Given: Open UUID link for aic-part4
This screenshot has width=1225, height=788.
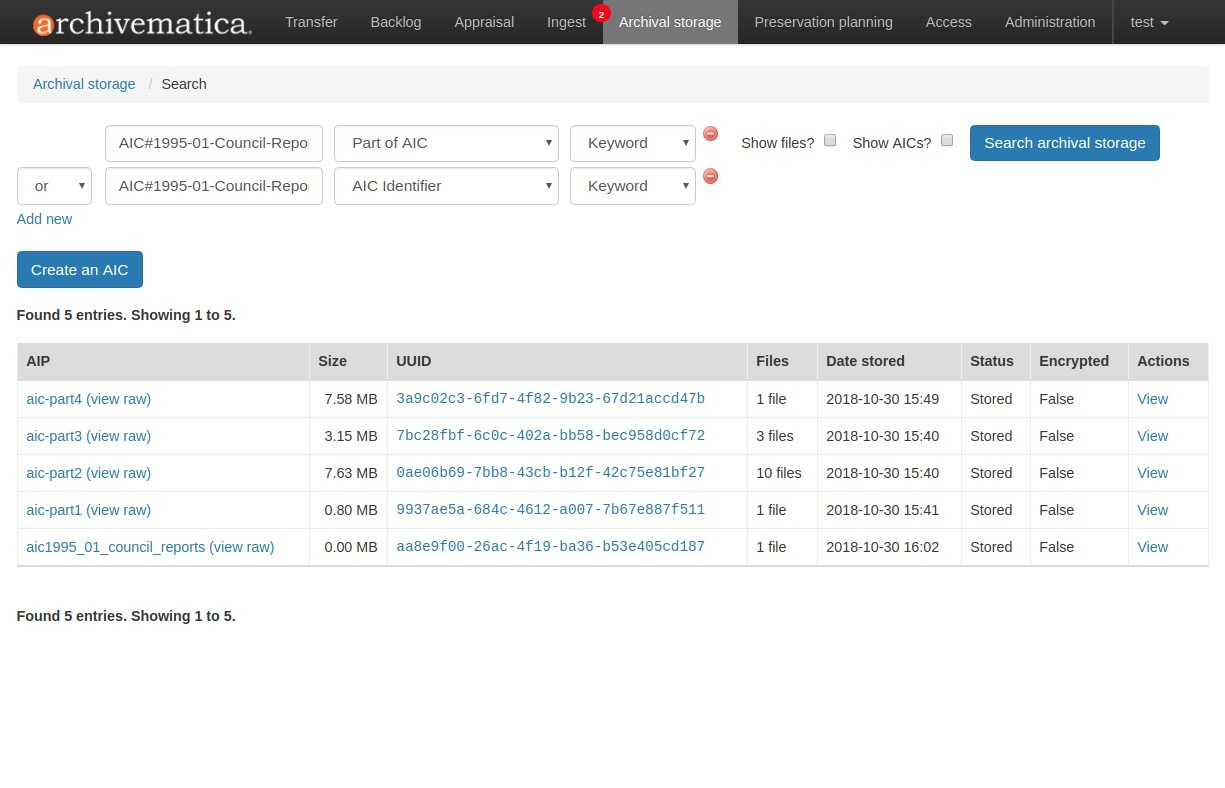Looking at the screenshot, I should coord(550,399).
